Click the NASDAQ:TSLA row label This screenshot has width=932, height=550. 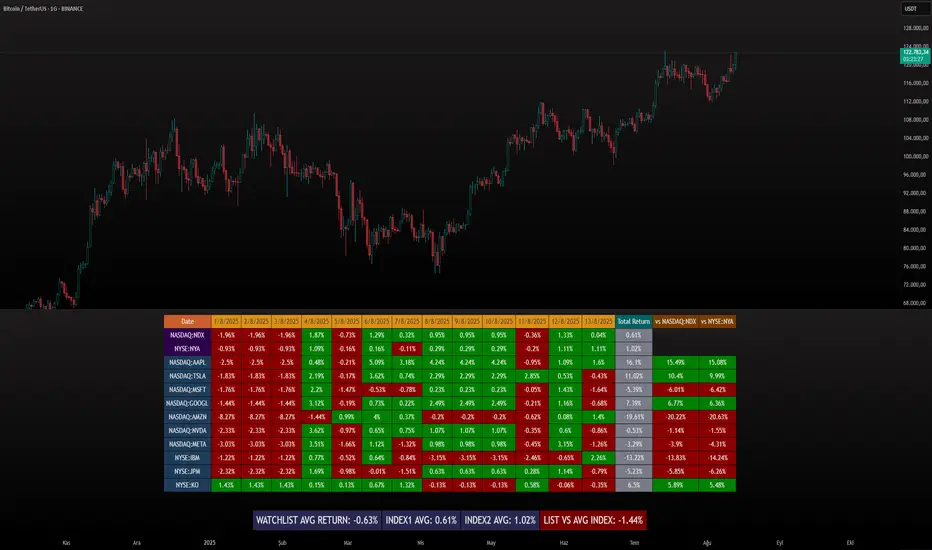point(187,376)
